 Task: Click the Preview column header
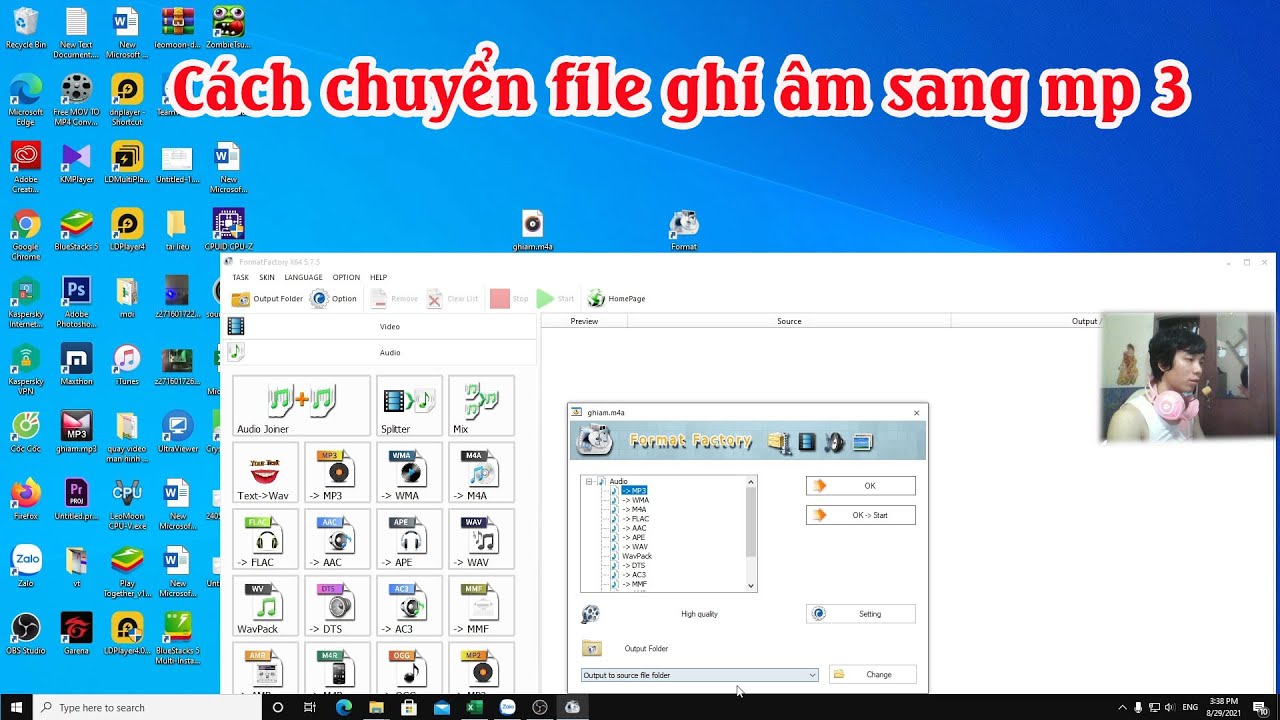(584, 321)
